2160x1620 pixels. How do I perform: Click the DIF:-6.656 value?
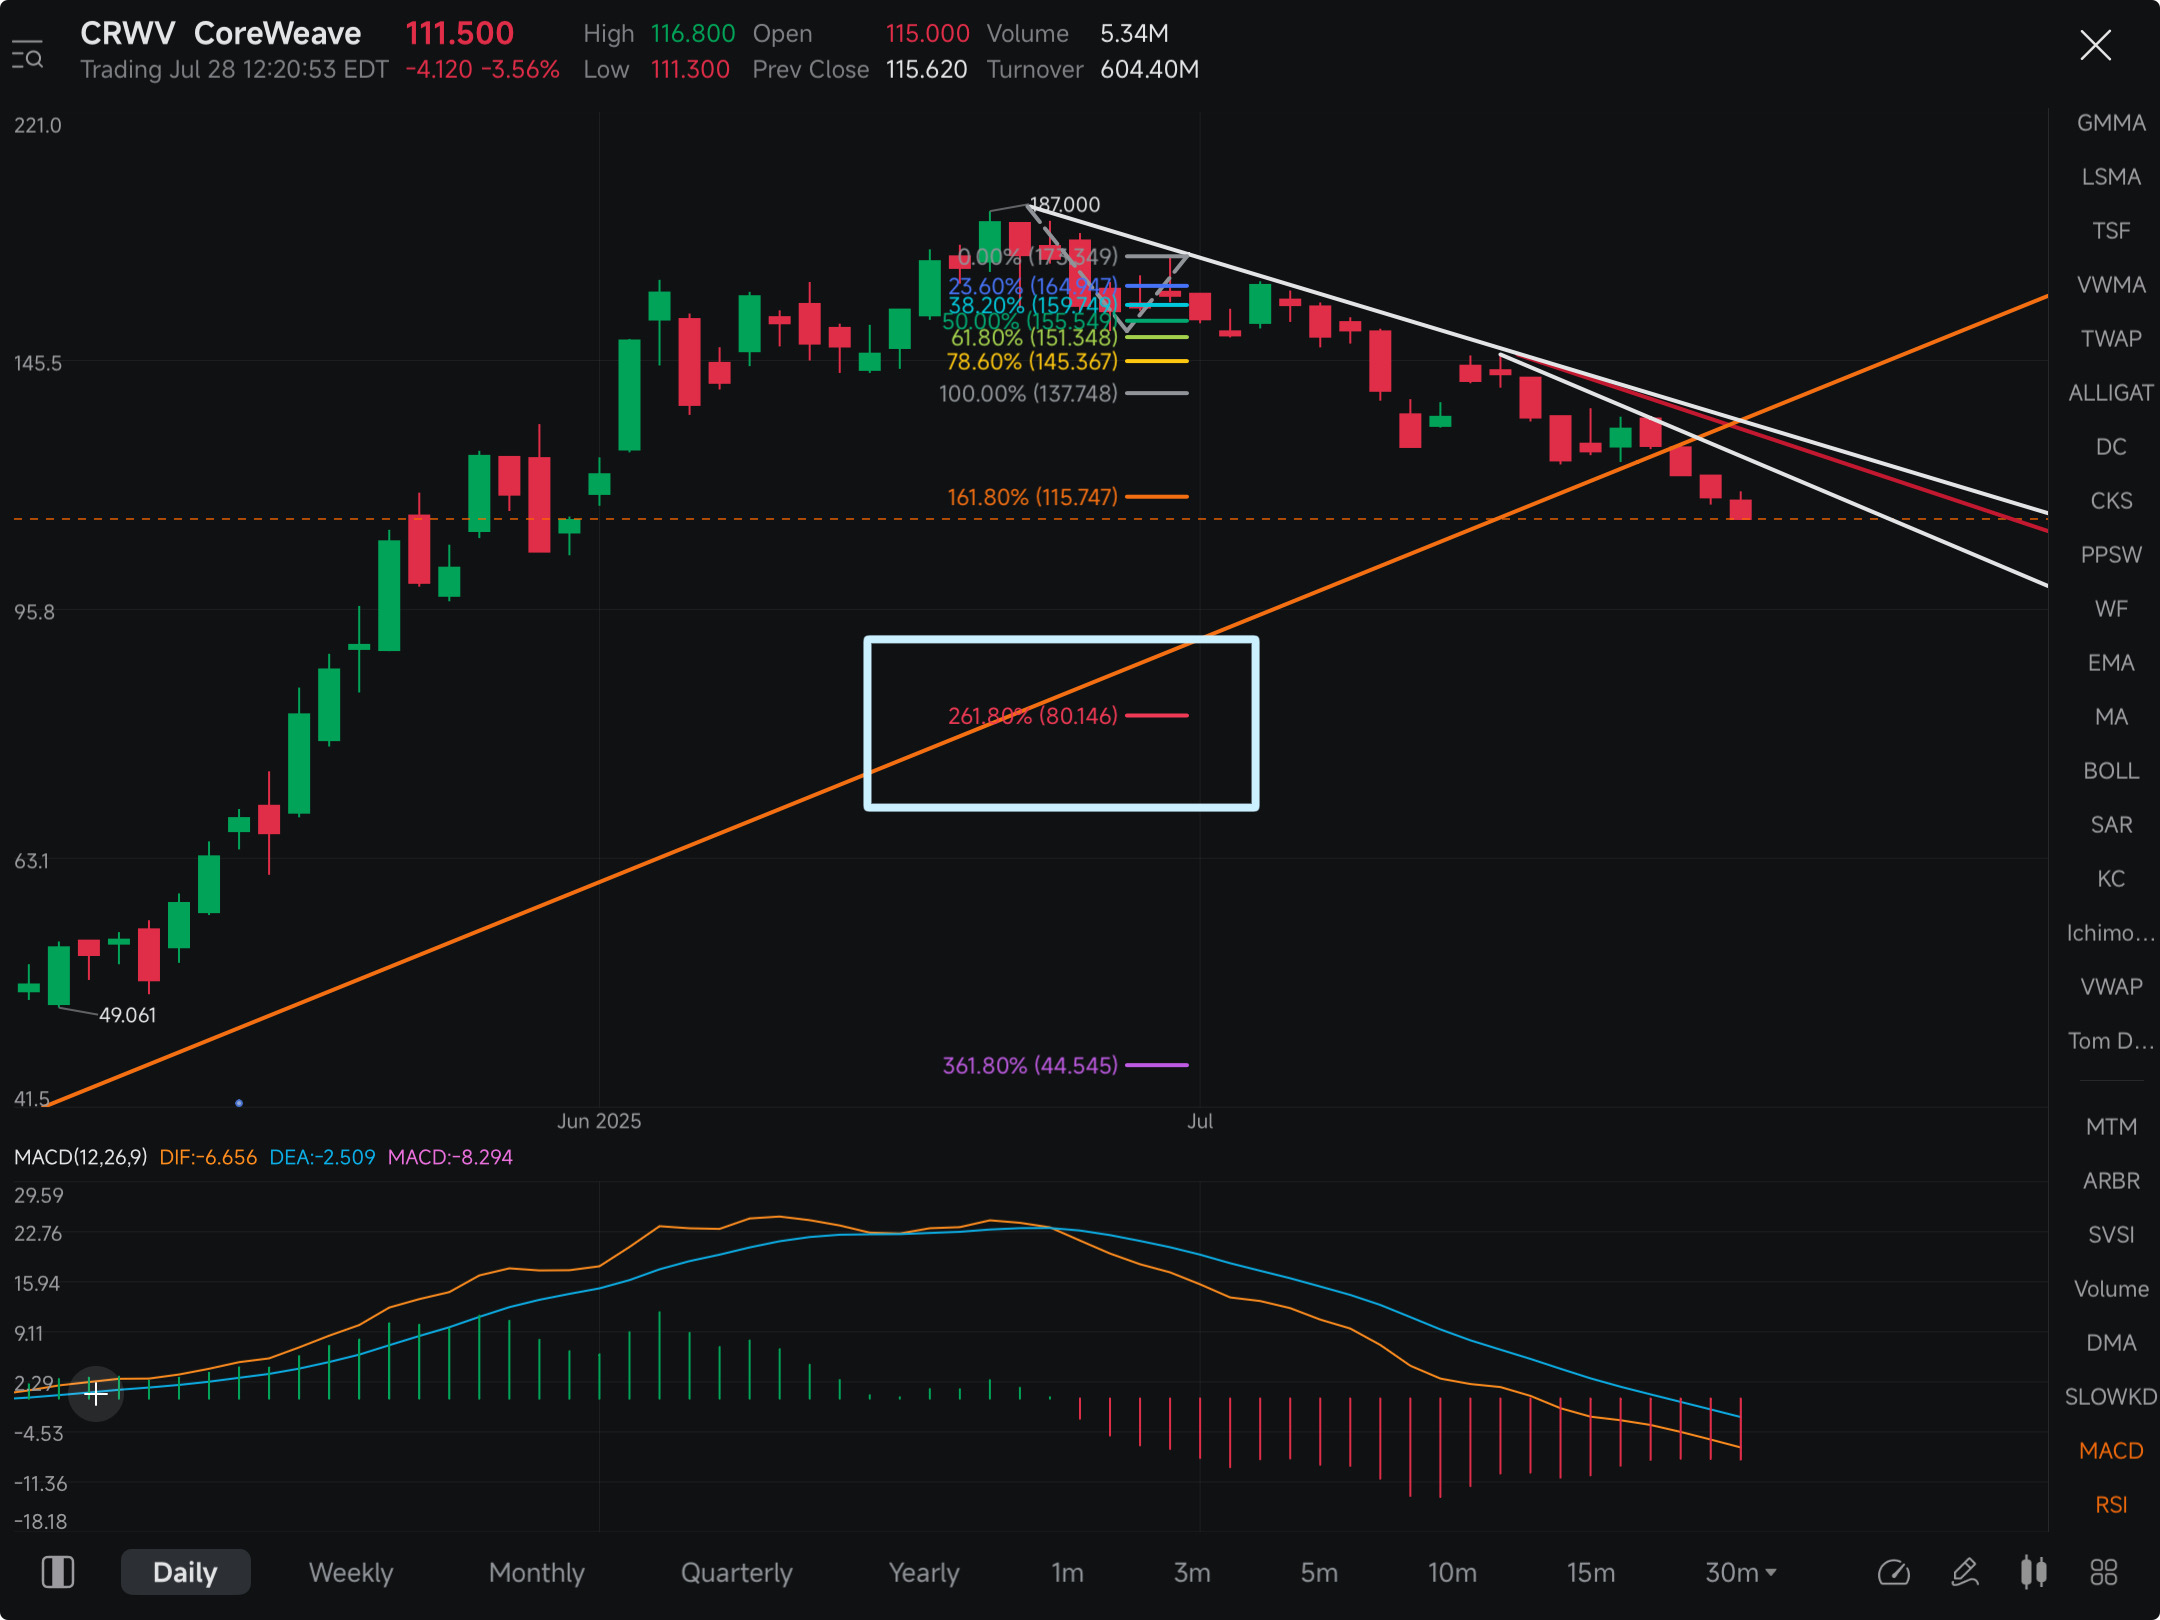coord(208,1157)
